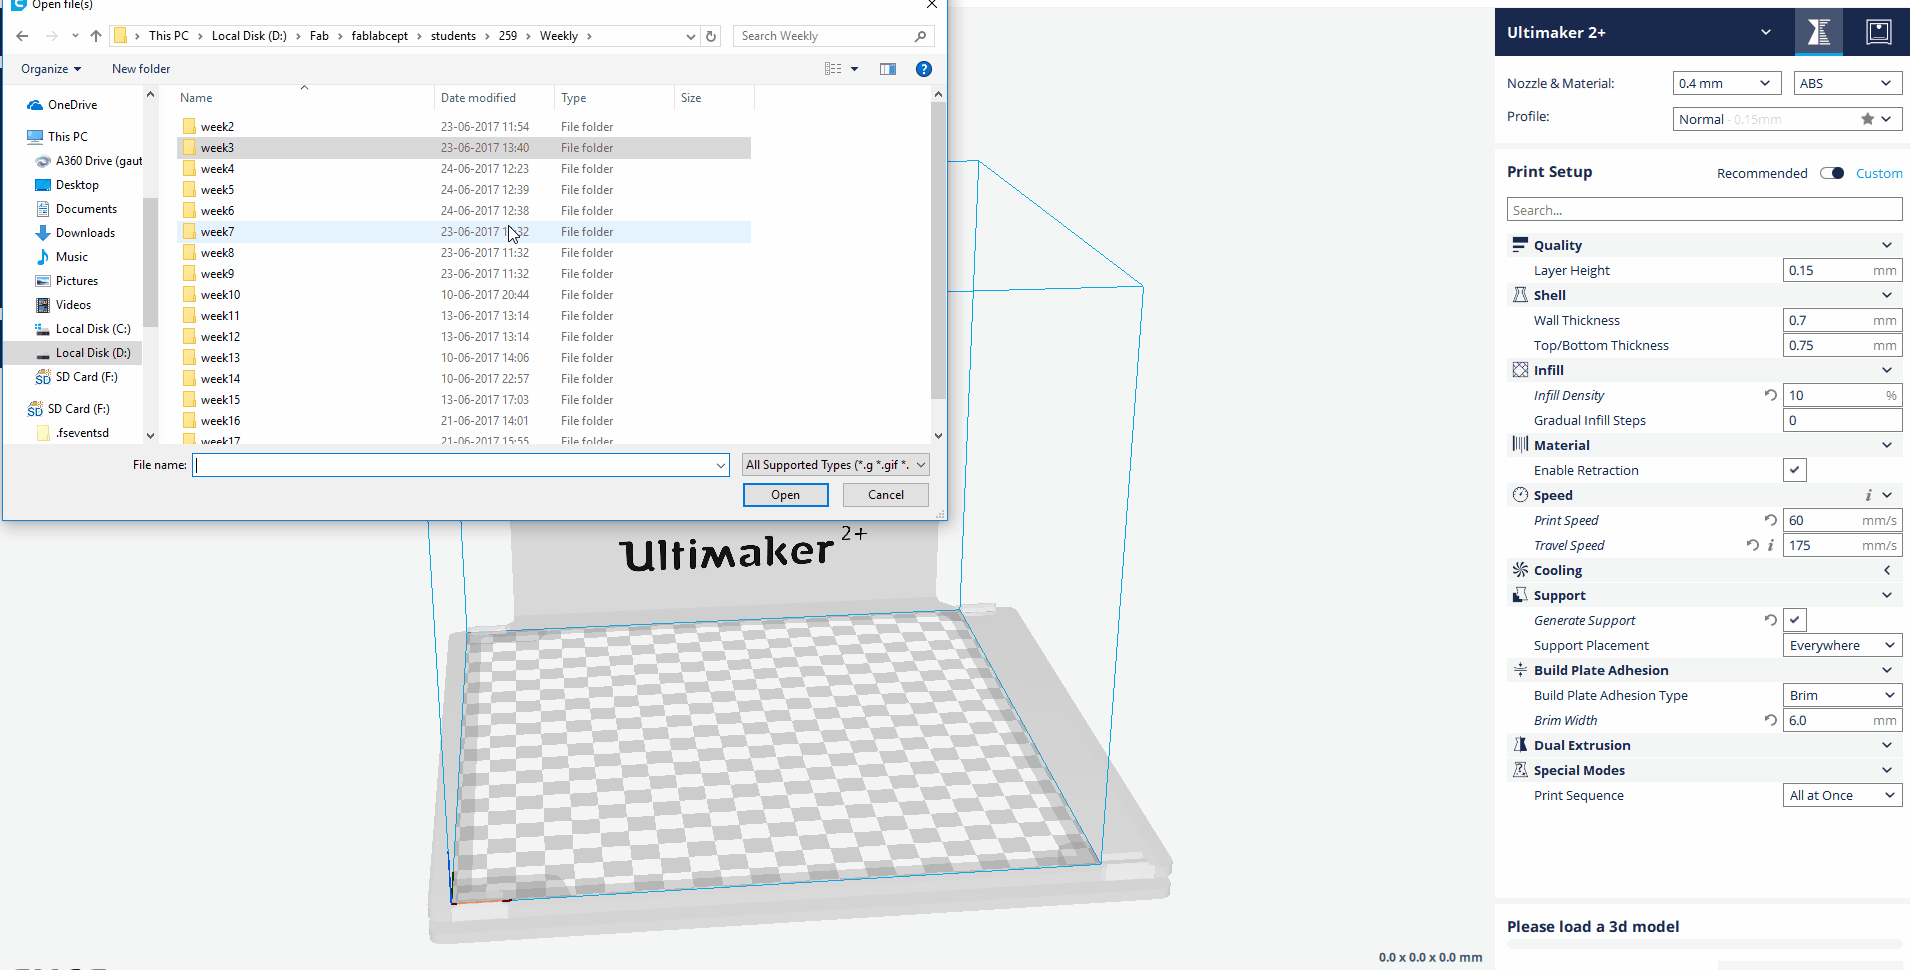The height and width of the screenshot is (970, 1910).
Task: Sort files by Date modified column
Action: (495, 98)
